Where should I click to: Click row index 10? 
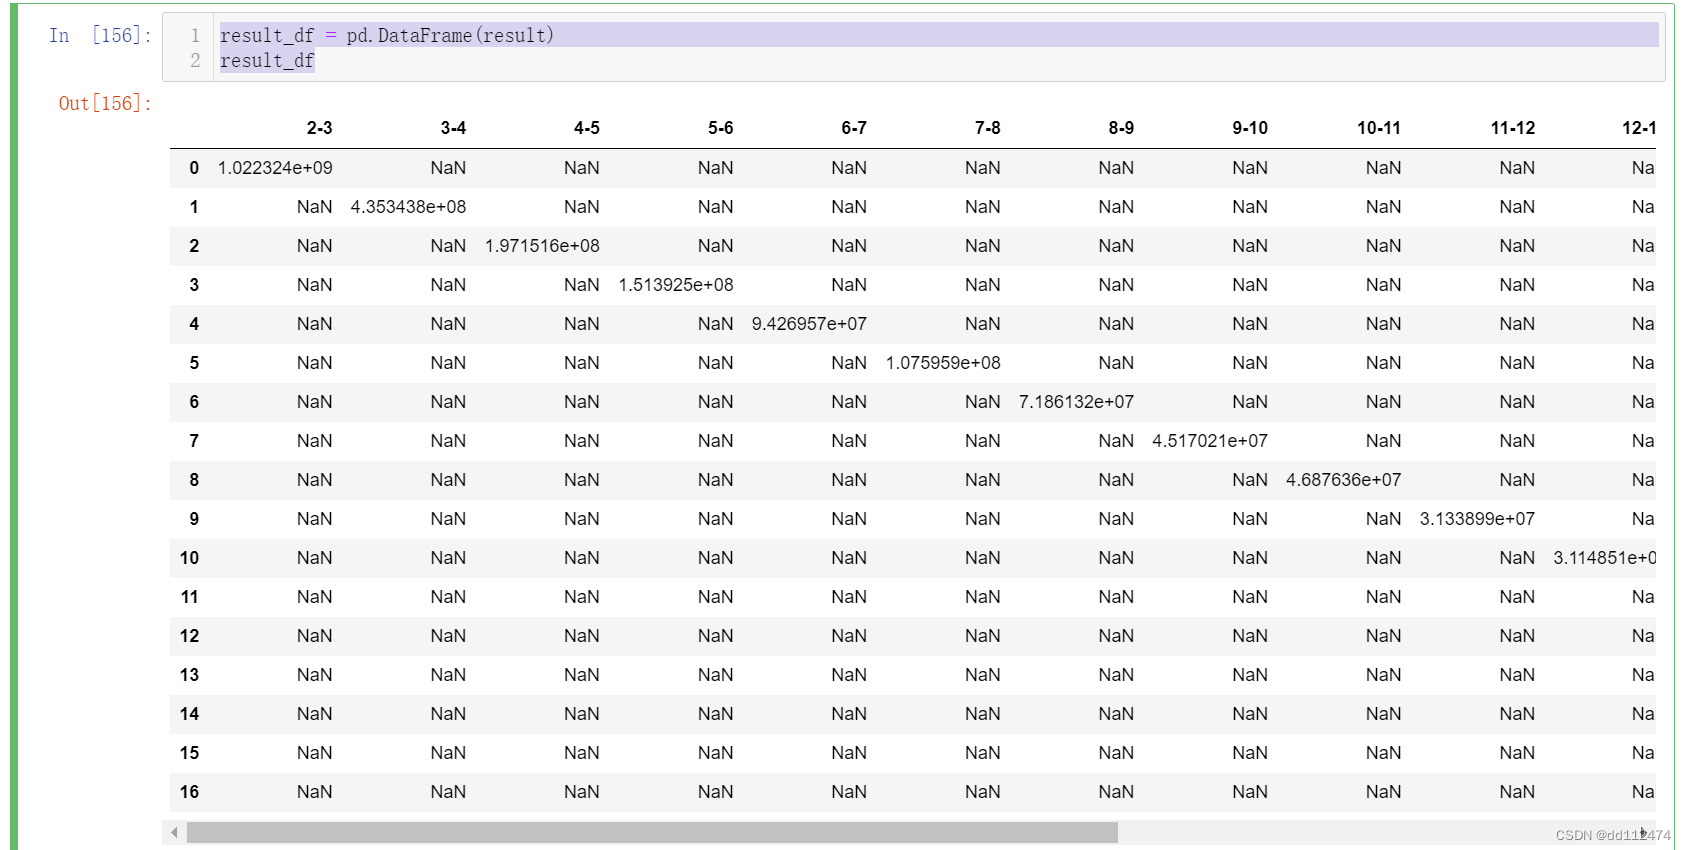pyautogui.click(x=190, y=558)
